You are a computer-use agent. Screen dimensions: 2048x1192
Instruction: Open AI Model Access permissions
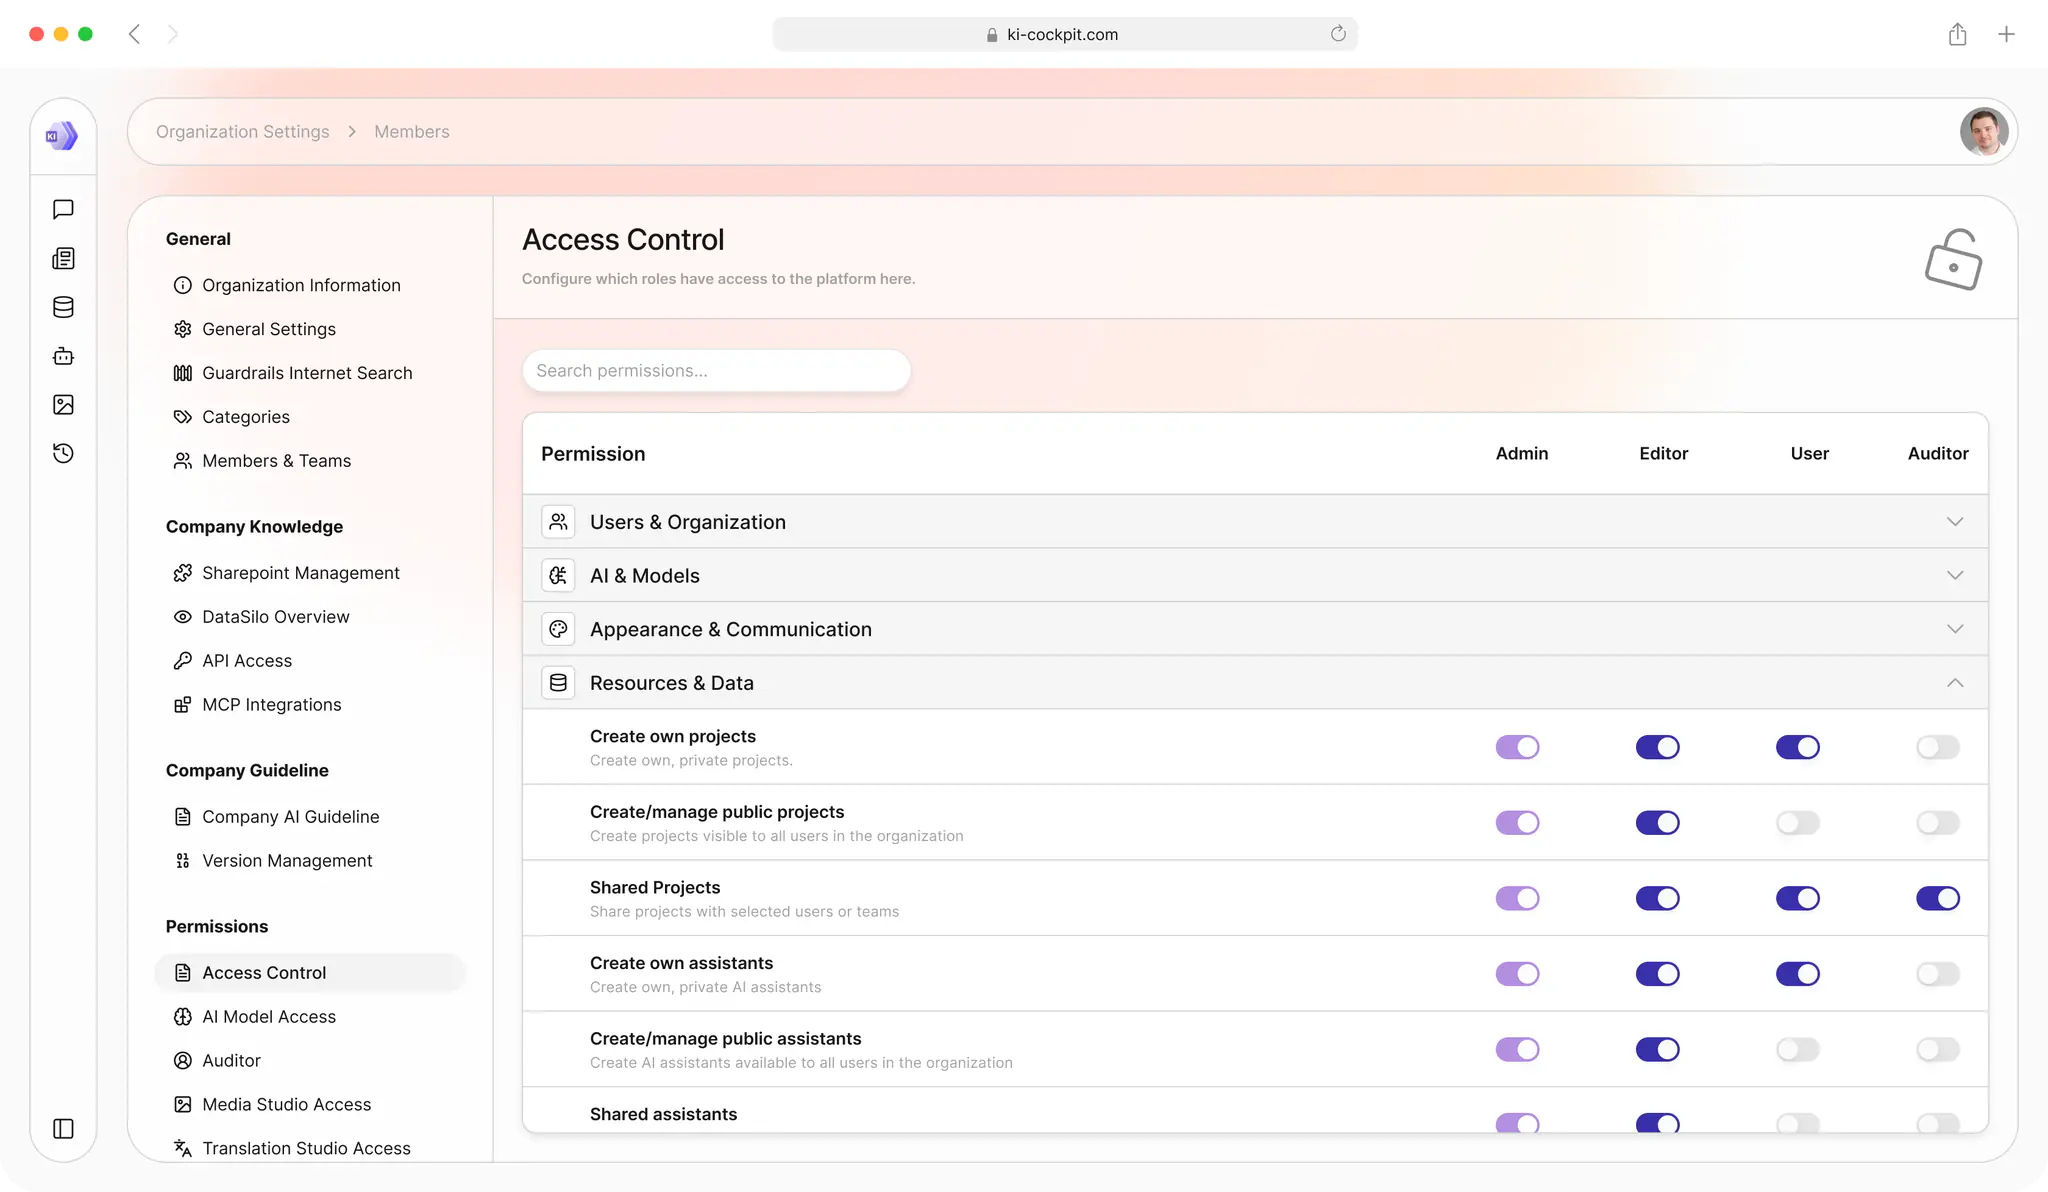tap(255, 1017)
